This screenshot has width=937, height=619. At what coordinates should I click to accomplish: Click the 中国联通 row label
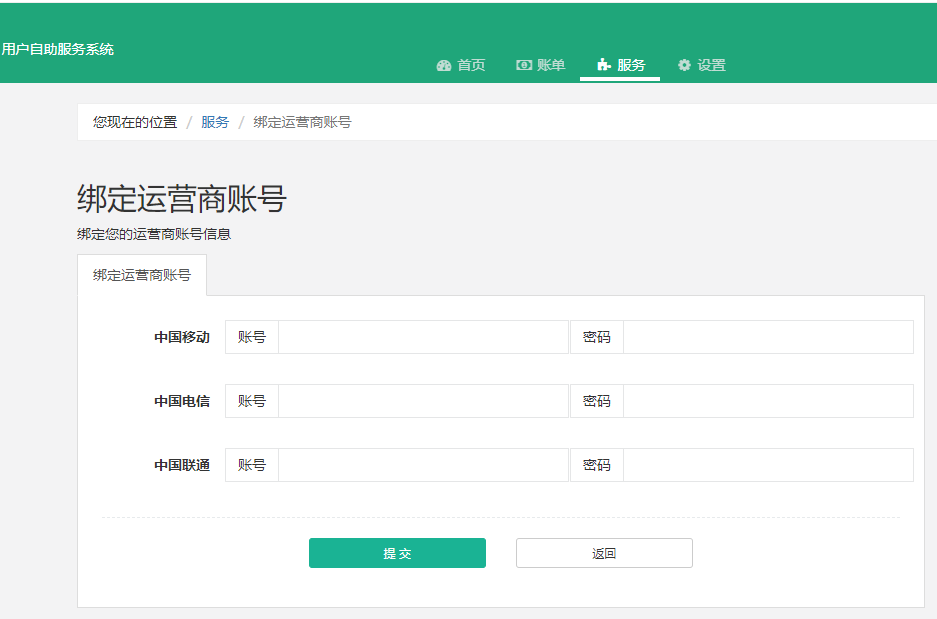[x=182, y=465]
